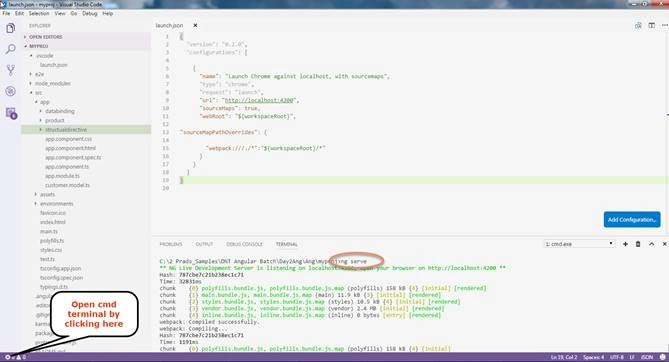The height and width of the screenshot is (362, 669).
Task: Kill terminal using the trash icon
Action: pos(638,244)
